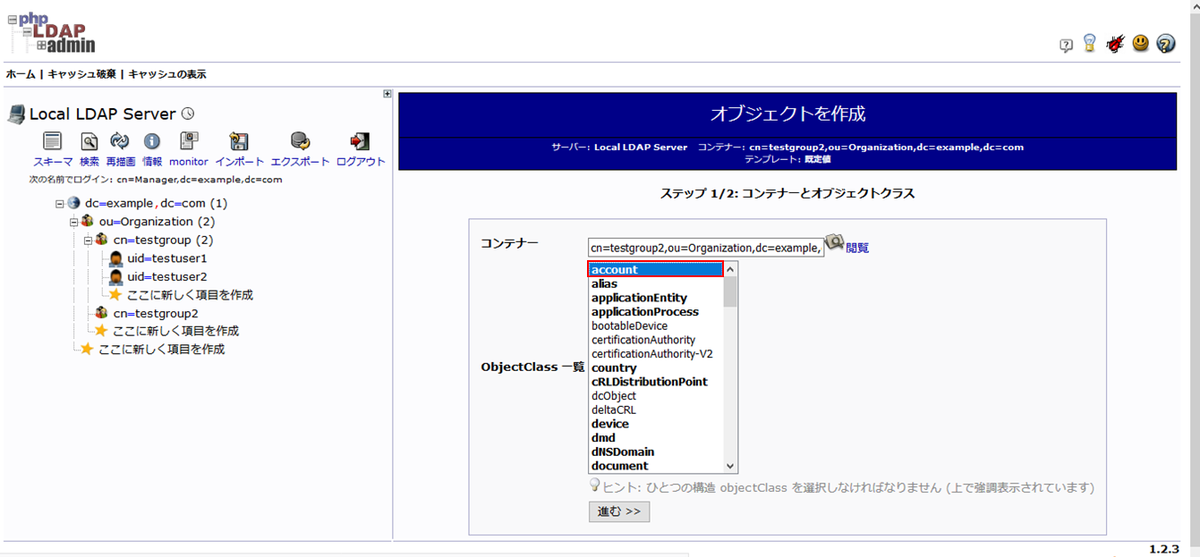Viewport: 1200px width, 557px height.
Task: Click the logout (ログアウト) icon
Action: (x=360, y=142)
